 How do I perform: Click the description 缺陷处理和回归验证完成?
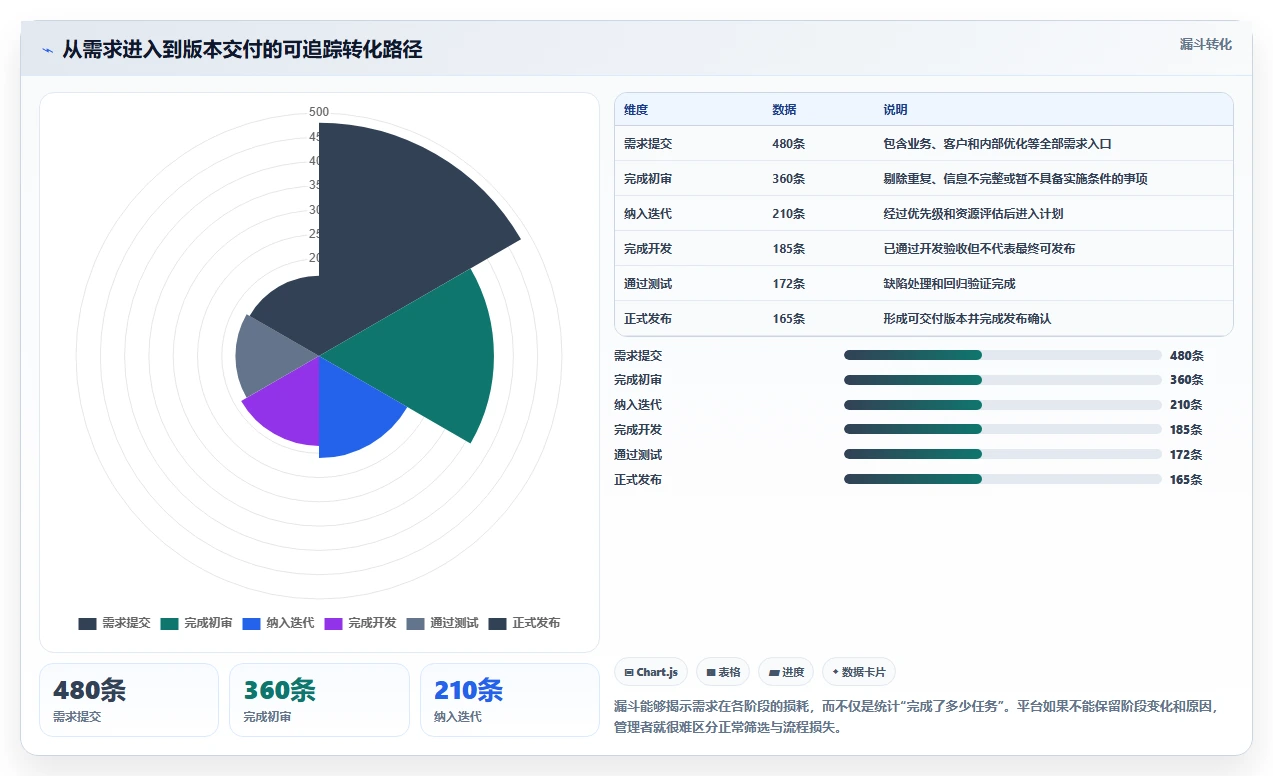click(949, 284)
